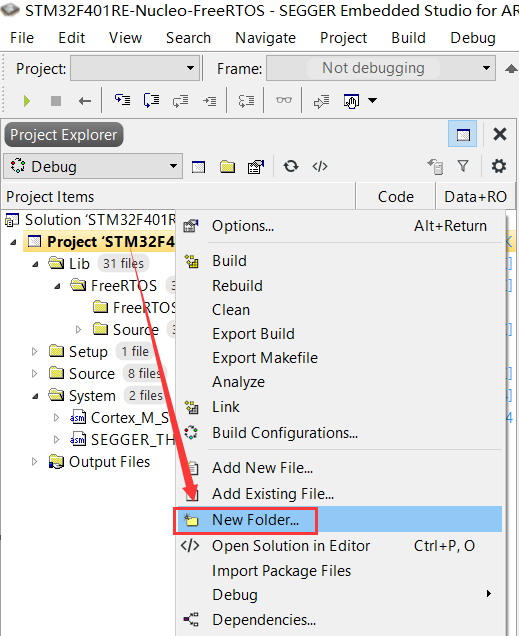Click the Step Out icon in debug toolbar
The image size is (519, 636).
tap(180, 101)
